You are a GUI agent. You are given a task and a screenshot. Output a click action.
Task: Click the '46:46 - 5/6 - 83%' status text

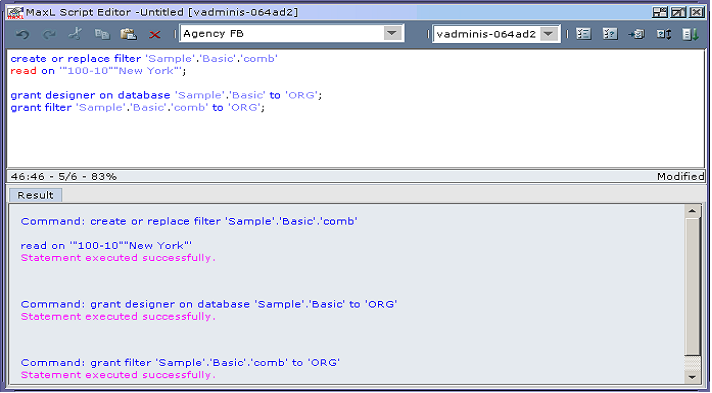64,177
